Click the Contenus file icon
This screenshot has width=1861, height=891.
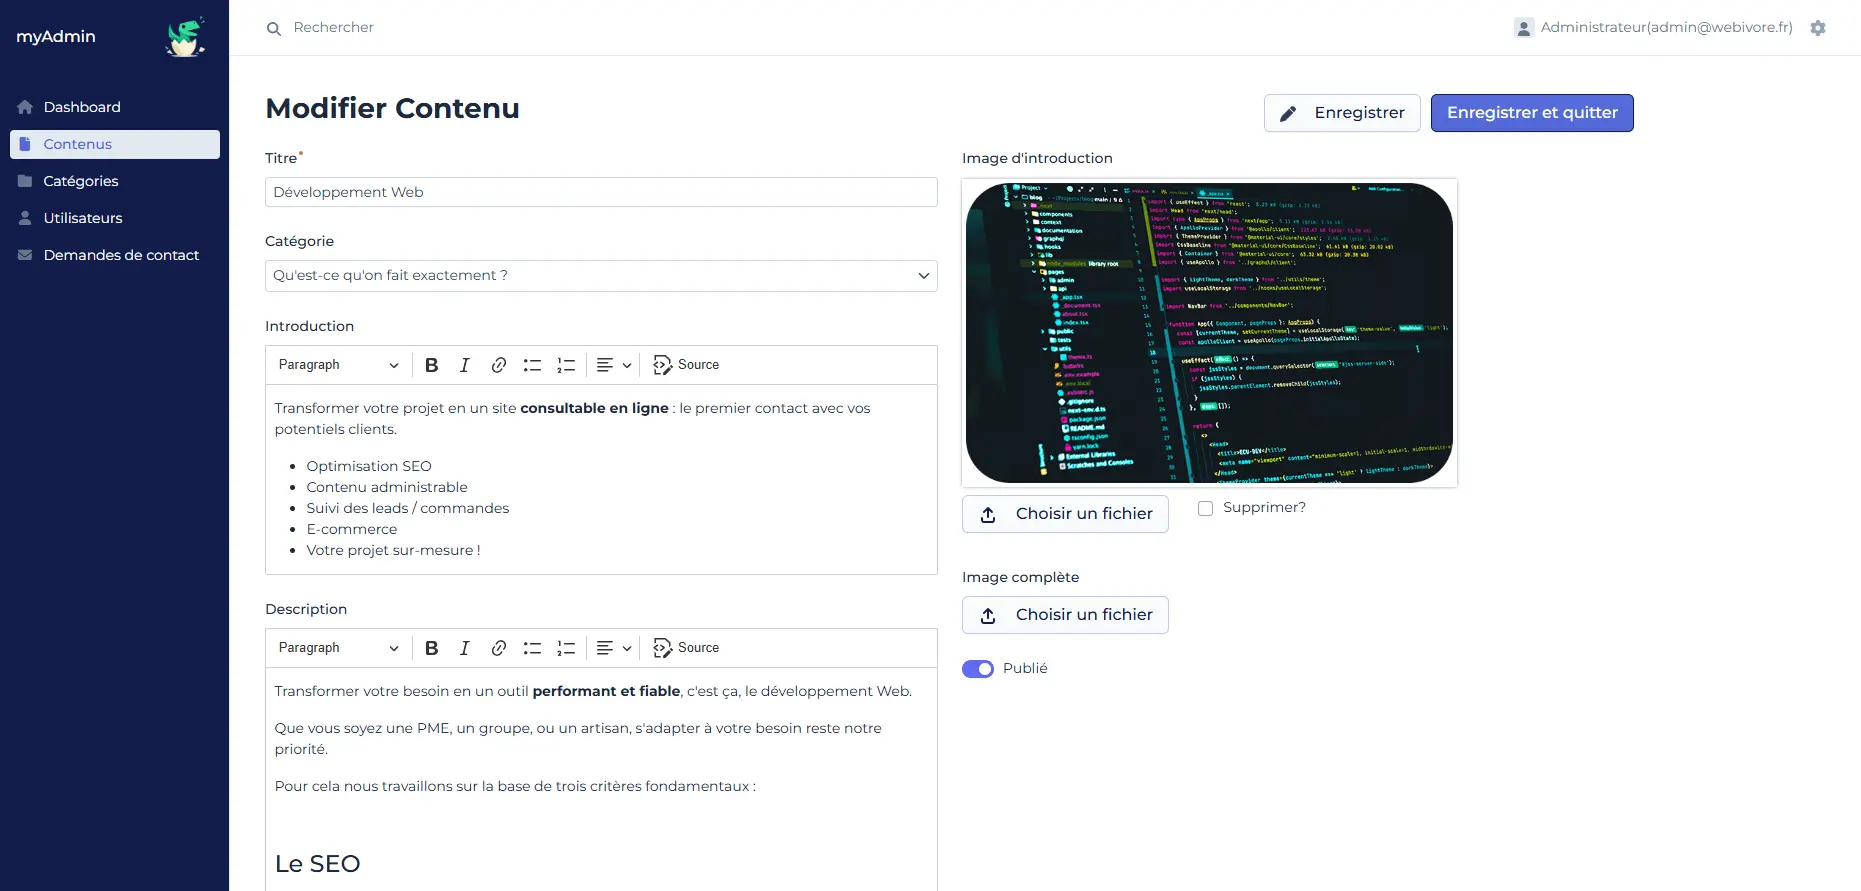25,144
